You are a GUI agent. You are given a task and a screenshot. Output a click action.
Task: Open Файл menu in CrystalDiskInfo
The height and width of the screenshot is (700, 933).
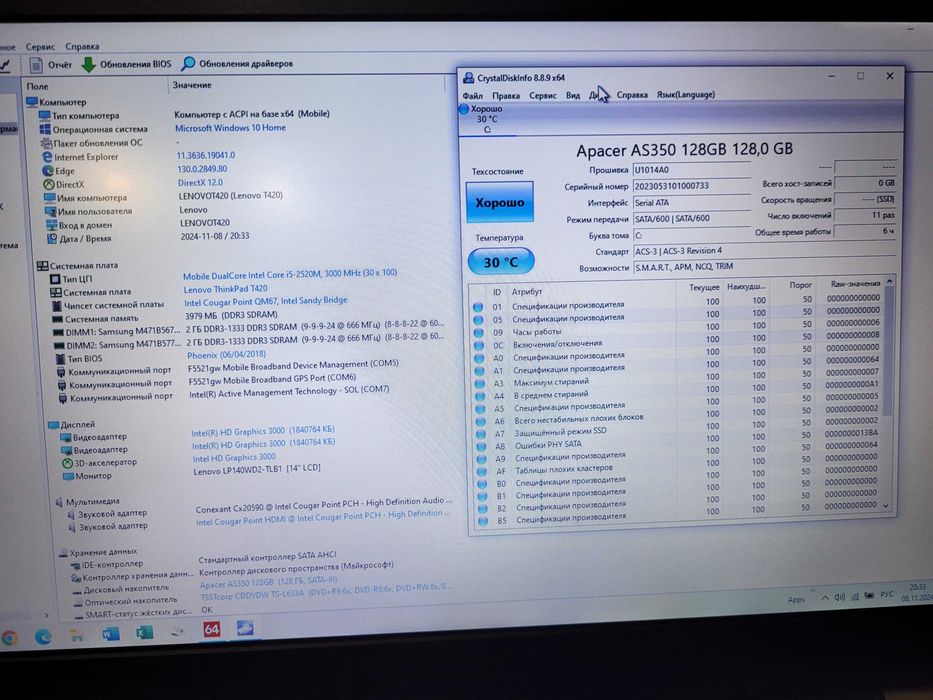click(472, 95)
